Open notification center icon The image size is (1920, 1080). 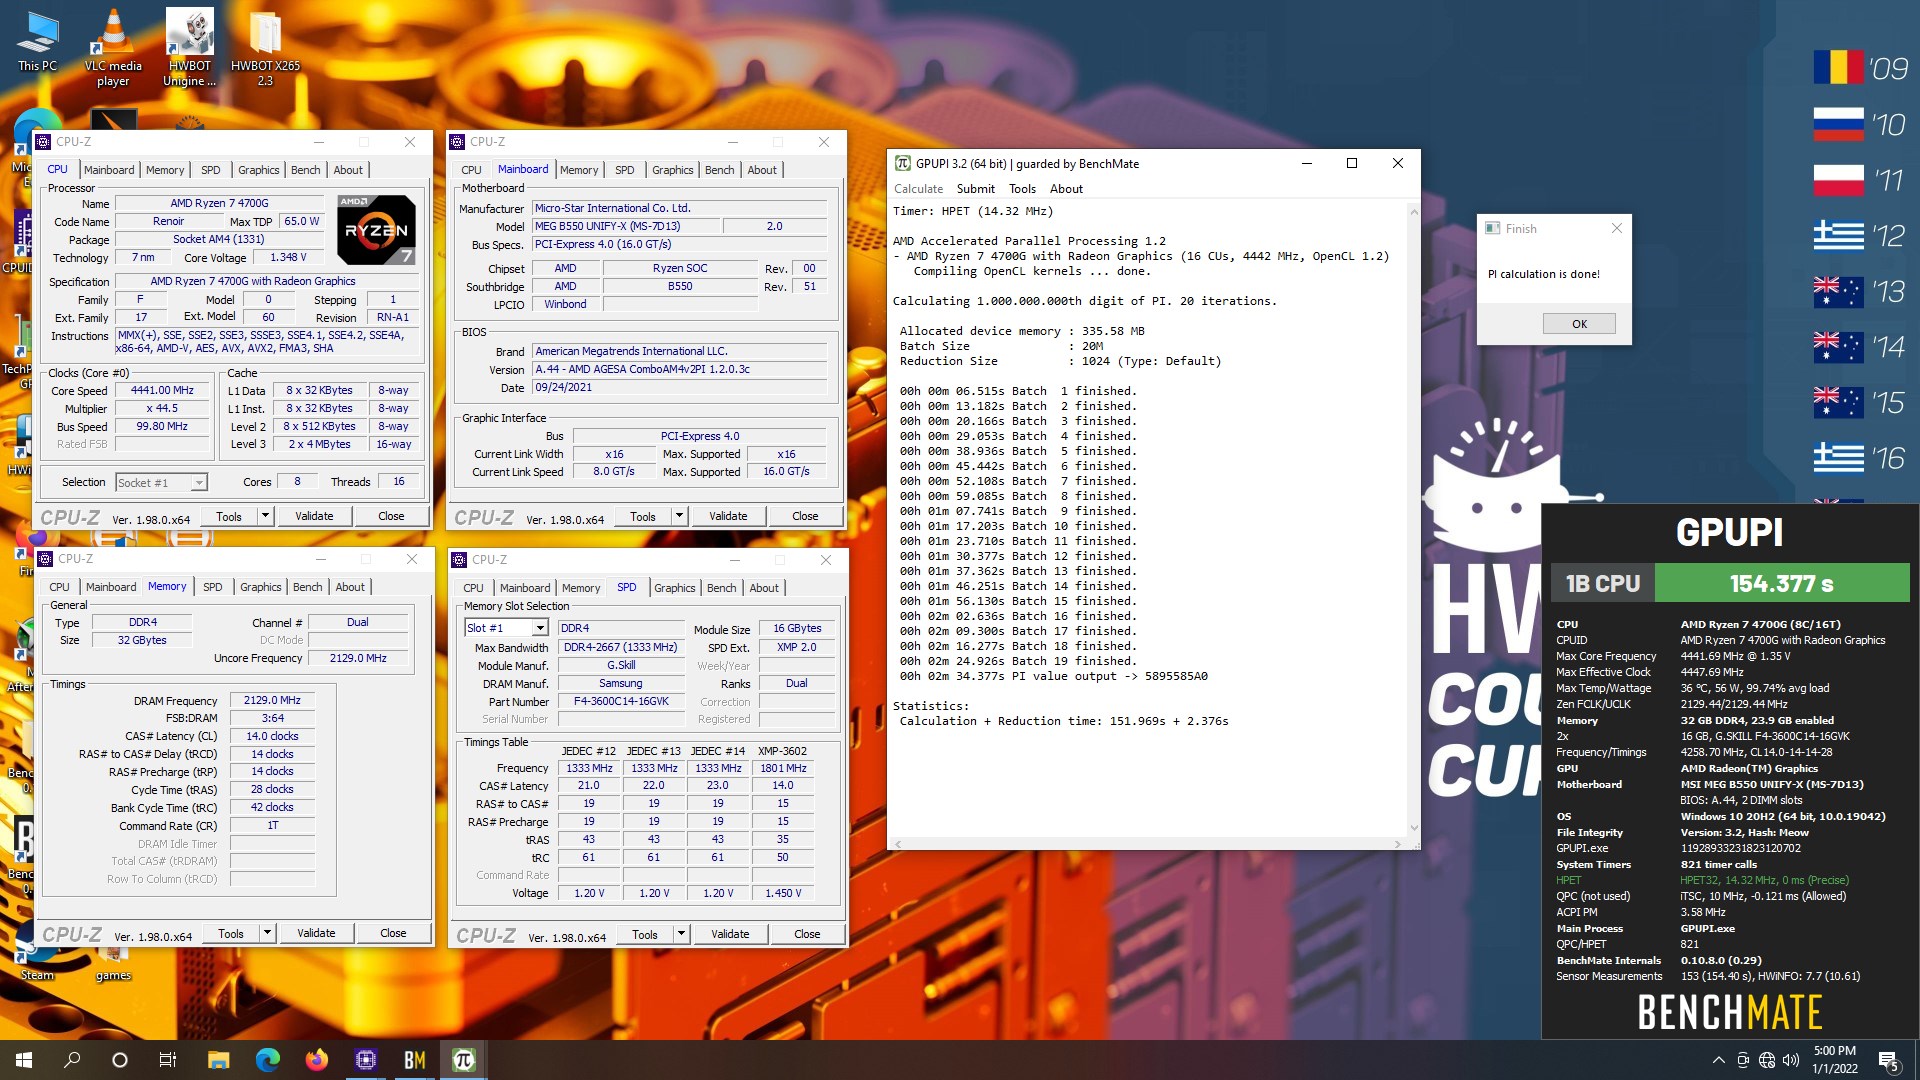pyautogui.click(x=1888, y=1060)
